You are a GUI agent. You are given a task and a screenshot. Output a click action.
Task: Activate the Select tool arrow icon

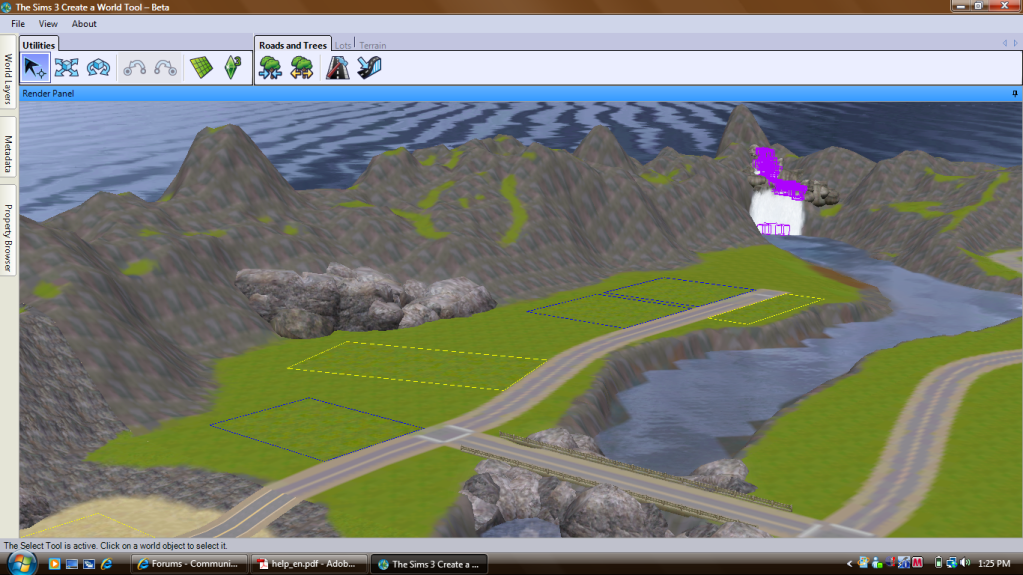35,68
